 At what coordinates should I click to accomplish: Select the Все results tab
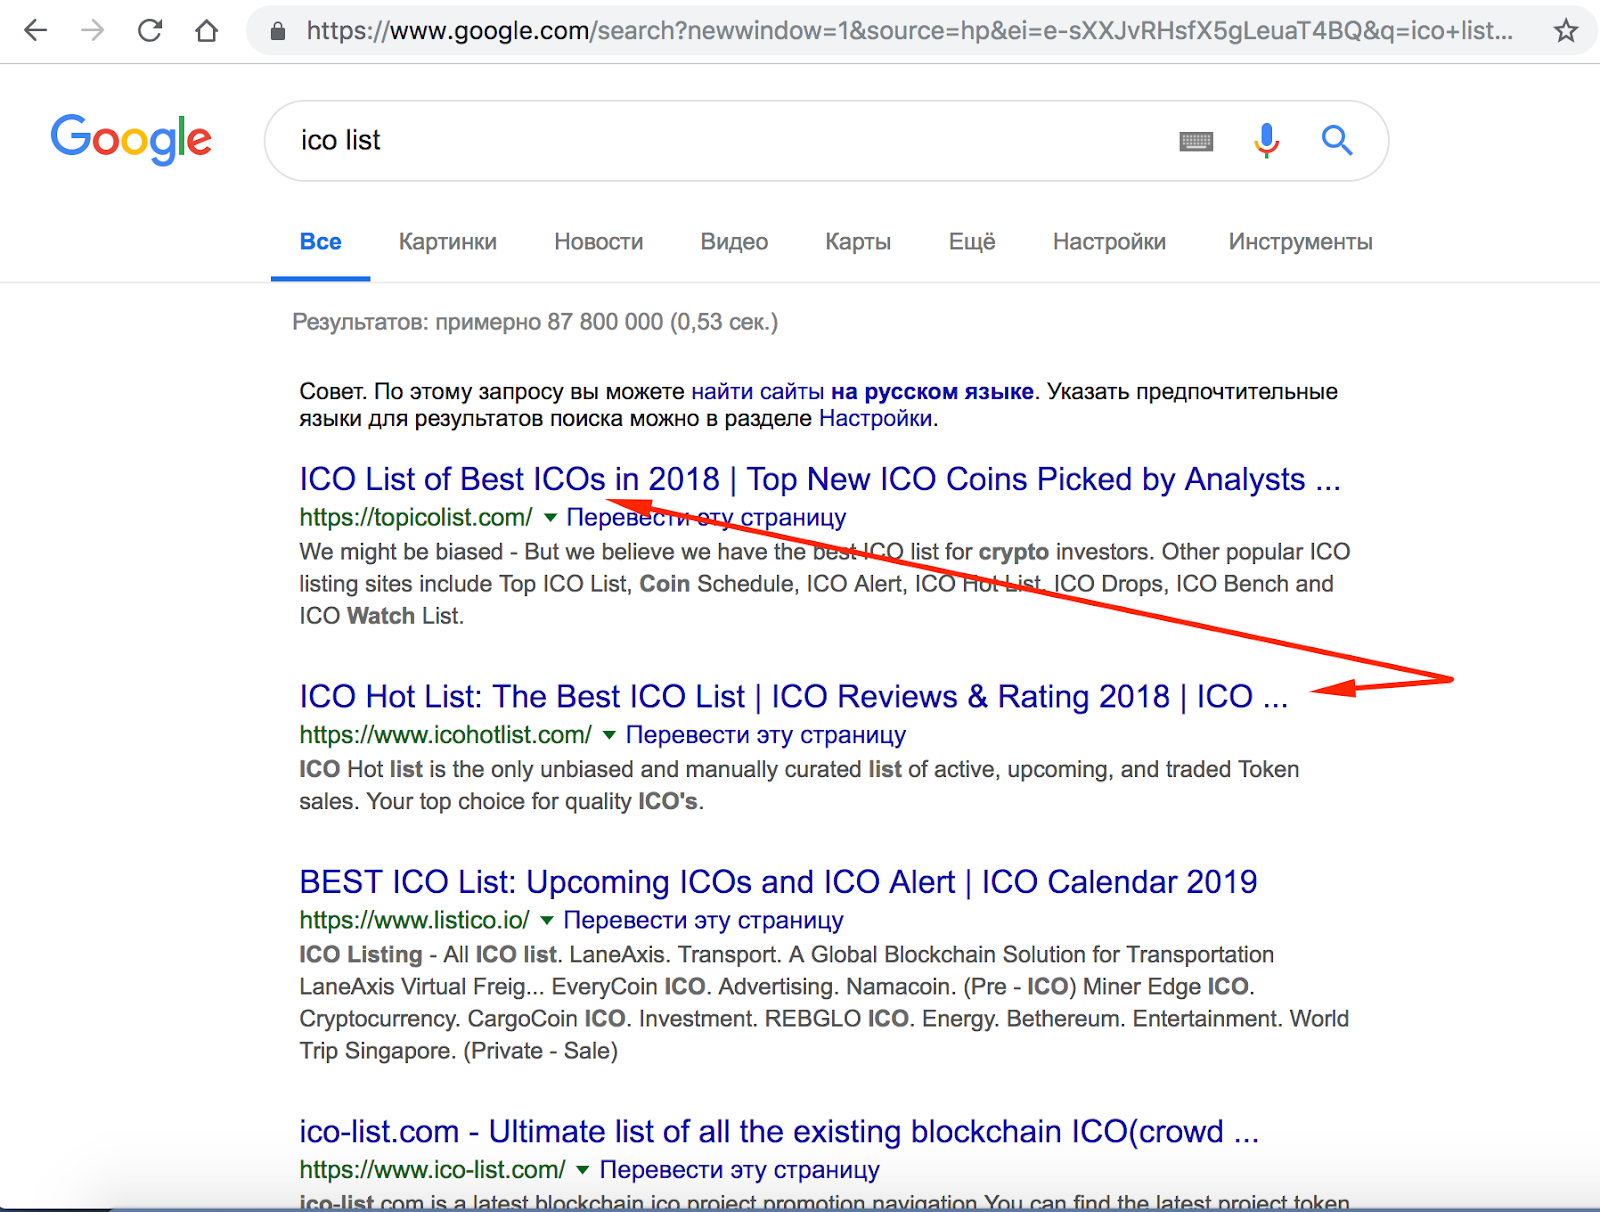[x=320, y=242]
